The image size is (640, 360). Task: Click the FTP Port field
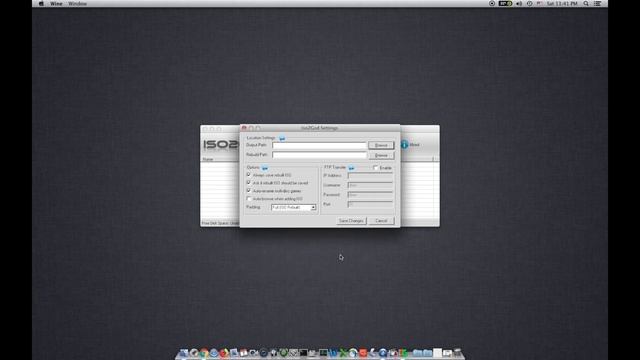[x=370, y=204]
